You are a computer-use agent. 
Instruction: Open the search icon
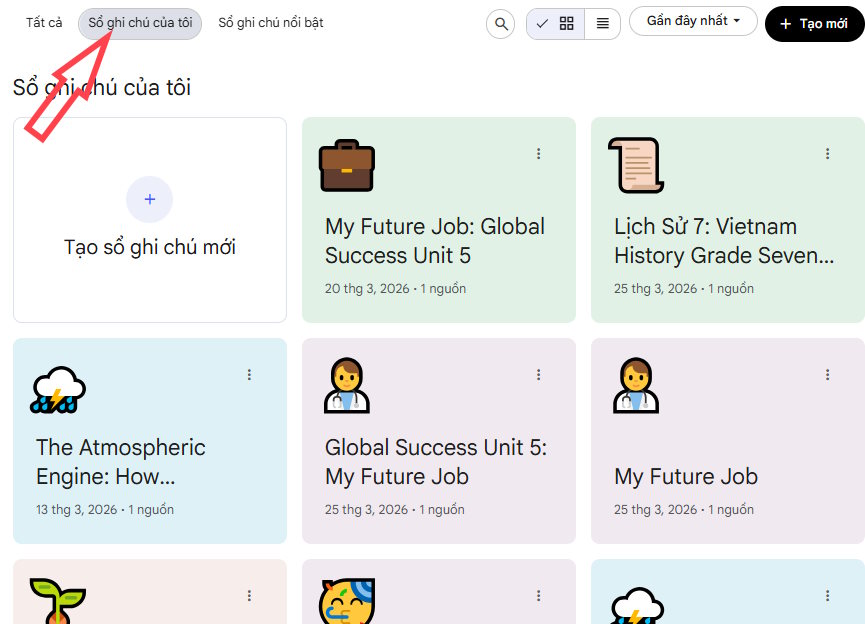[500, 23]
